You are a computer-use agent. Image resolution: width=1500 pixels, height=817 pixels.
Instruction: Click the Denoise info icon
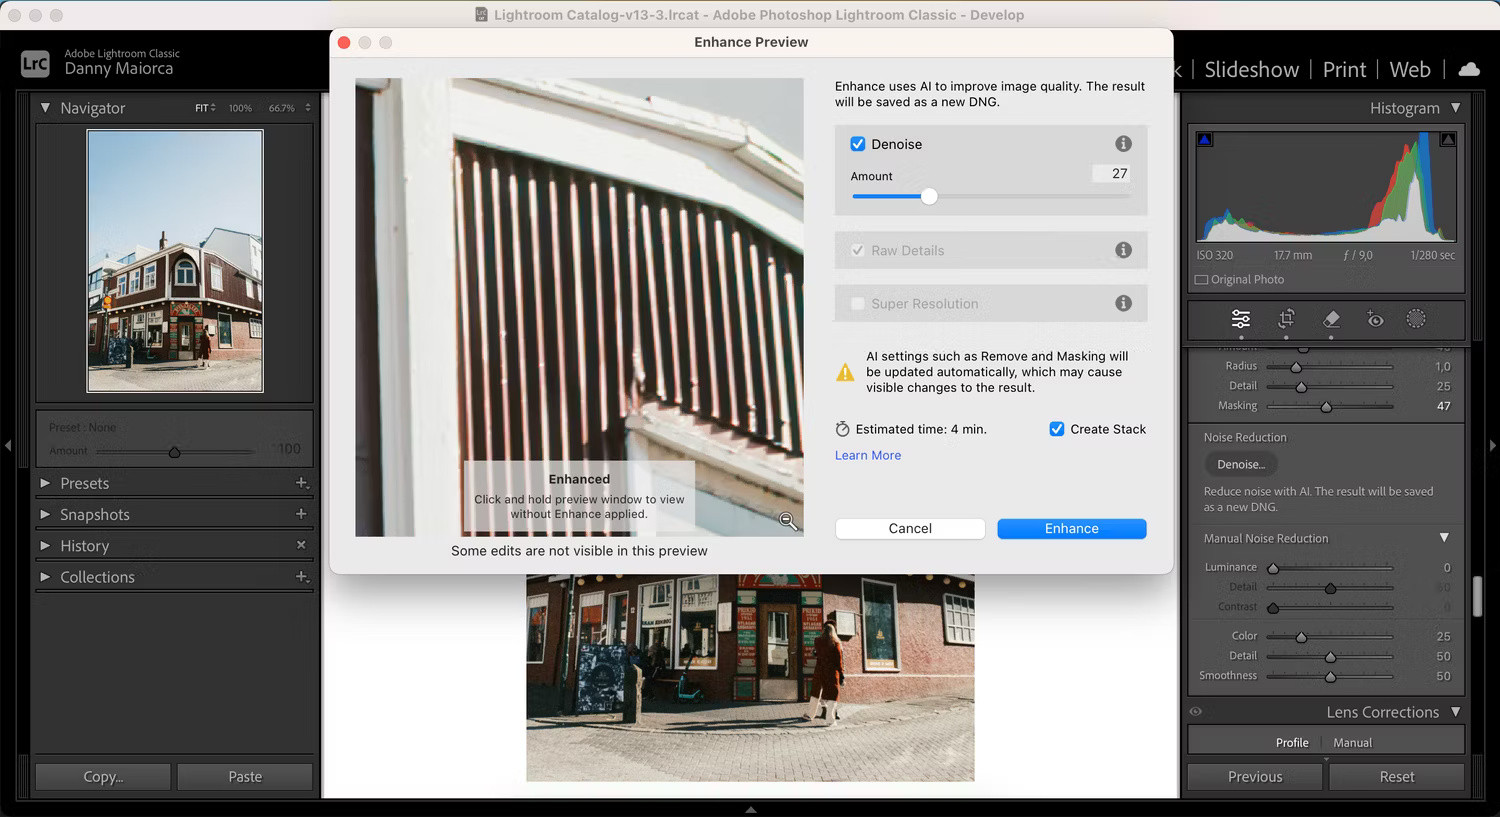point(1123,144)
